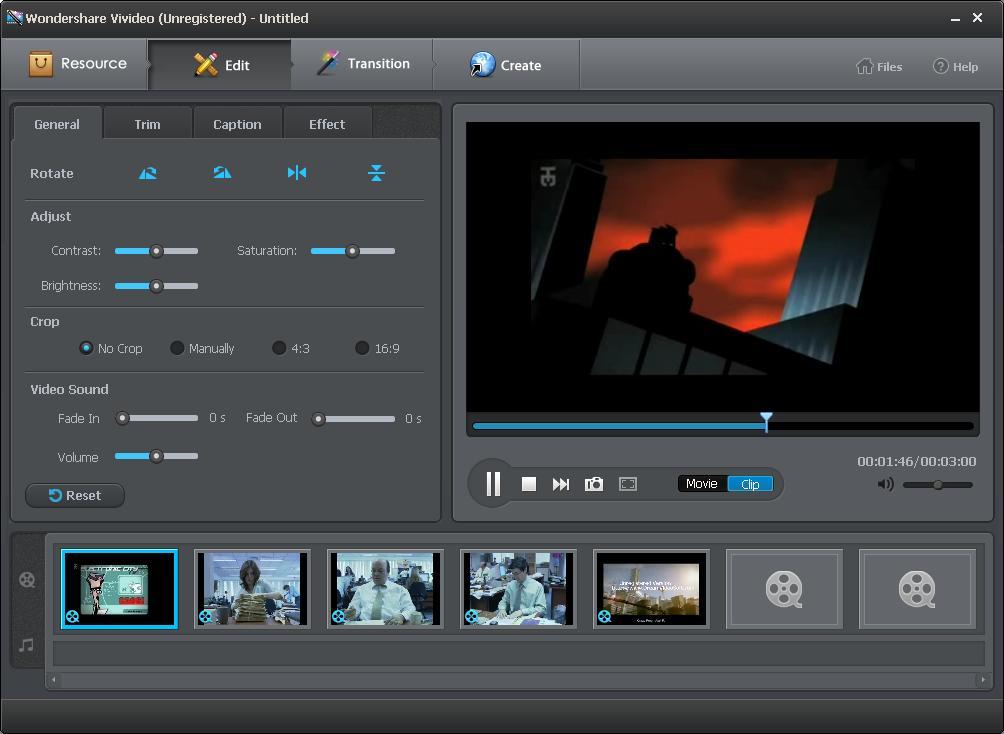
Task: Select the cartoon clip thumbnail
Action: coord(119,589)
